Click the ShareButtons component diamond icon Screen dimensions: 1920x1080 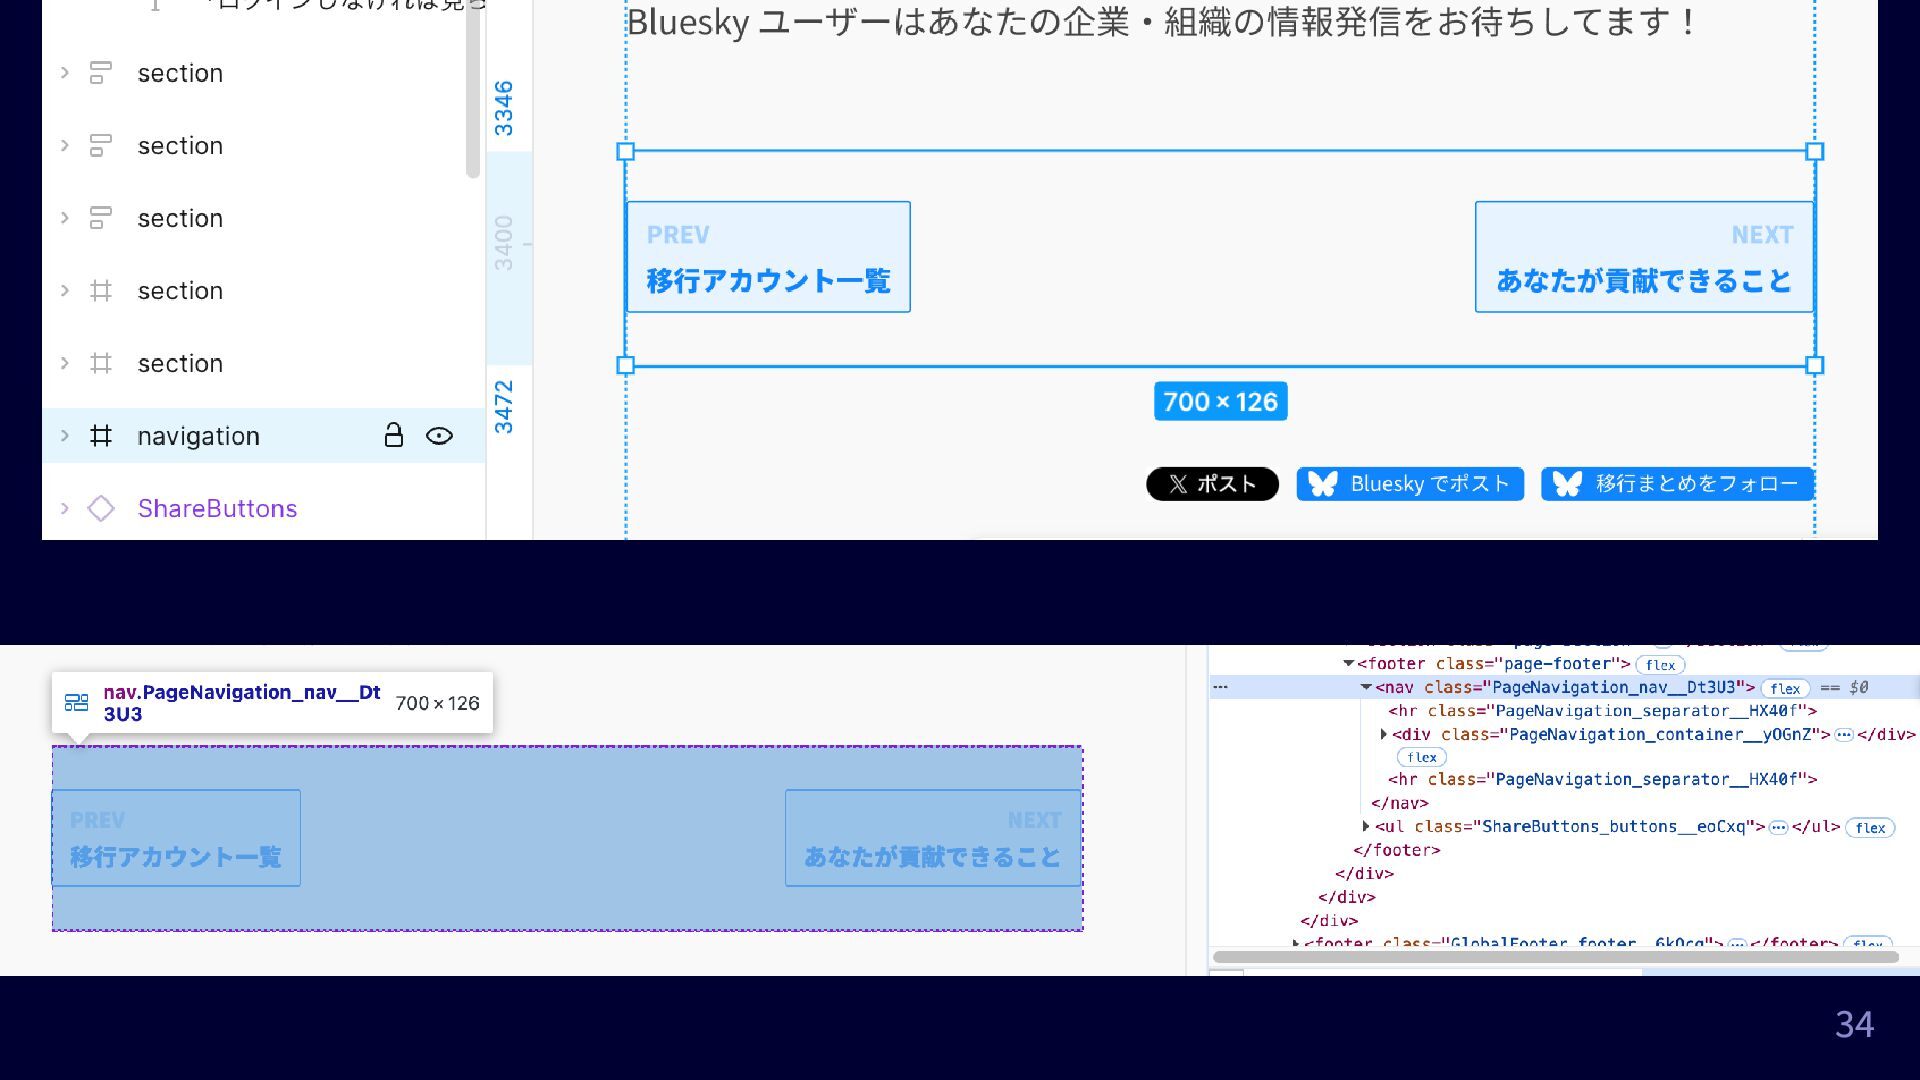(x=101, y=508)
